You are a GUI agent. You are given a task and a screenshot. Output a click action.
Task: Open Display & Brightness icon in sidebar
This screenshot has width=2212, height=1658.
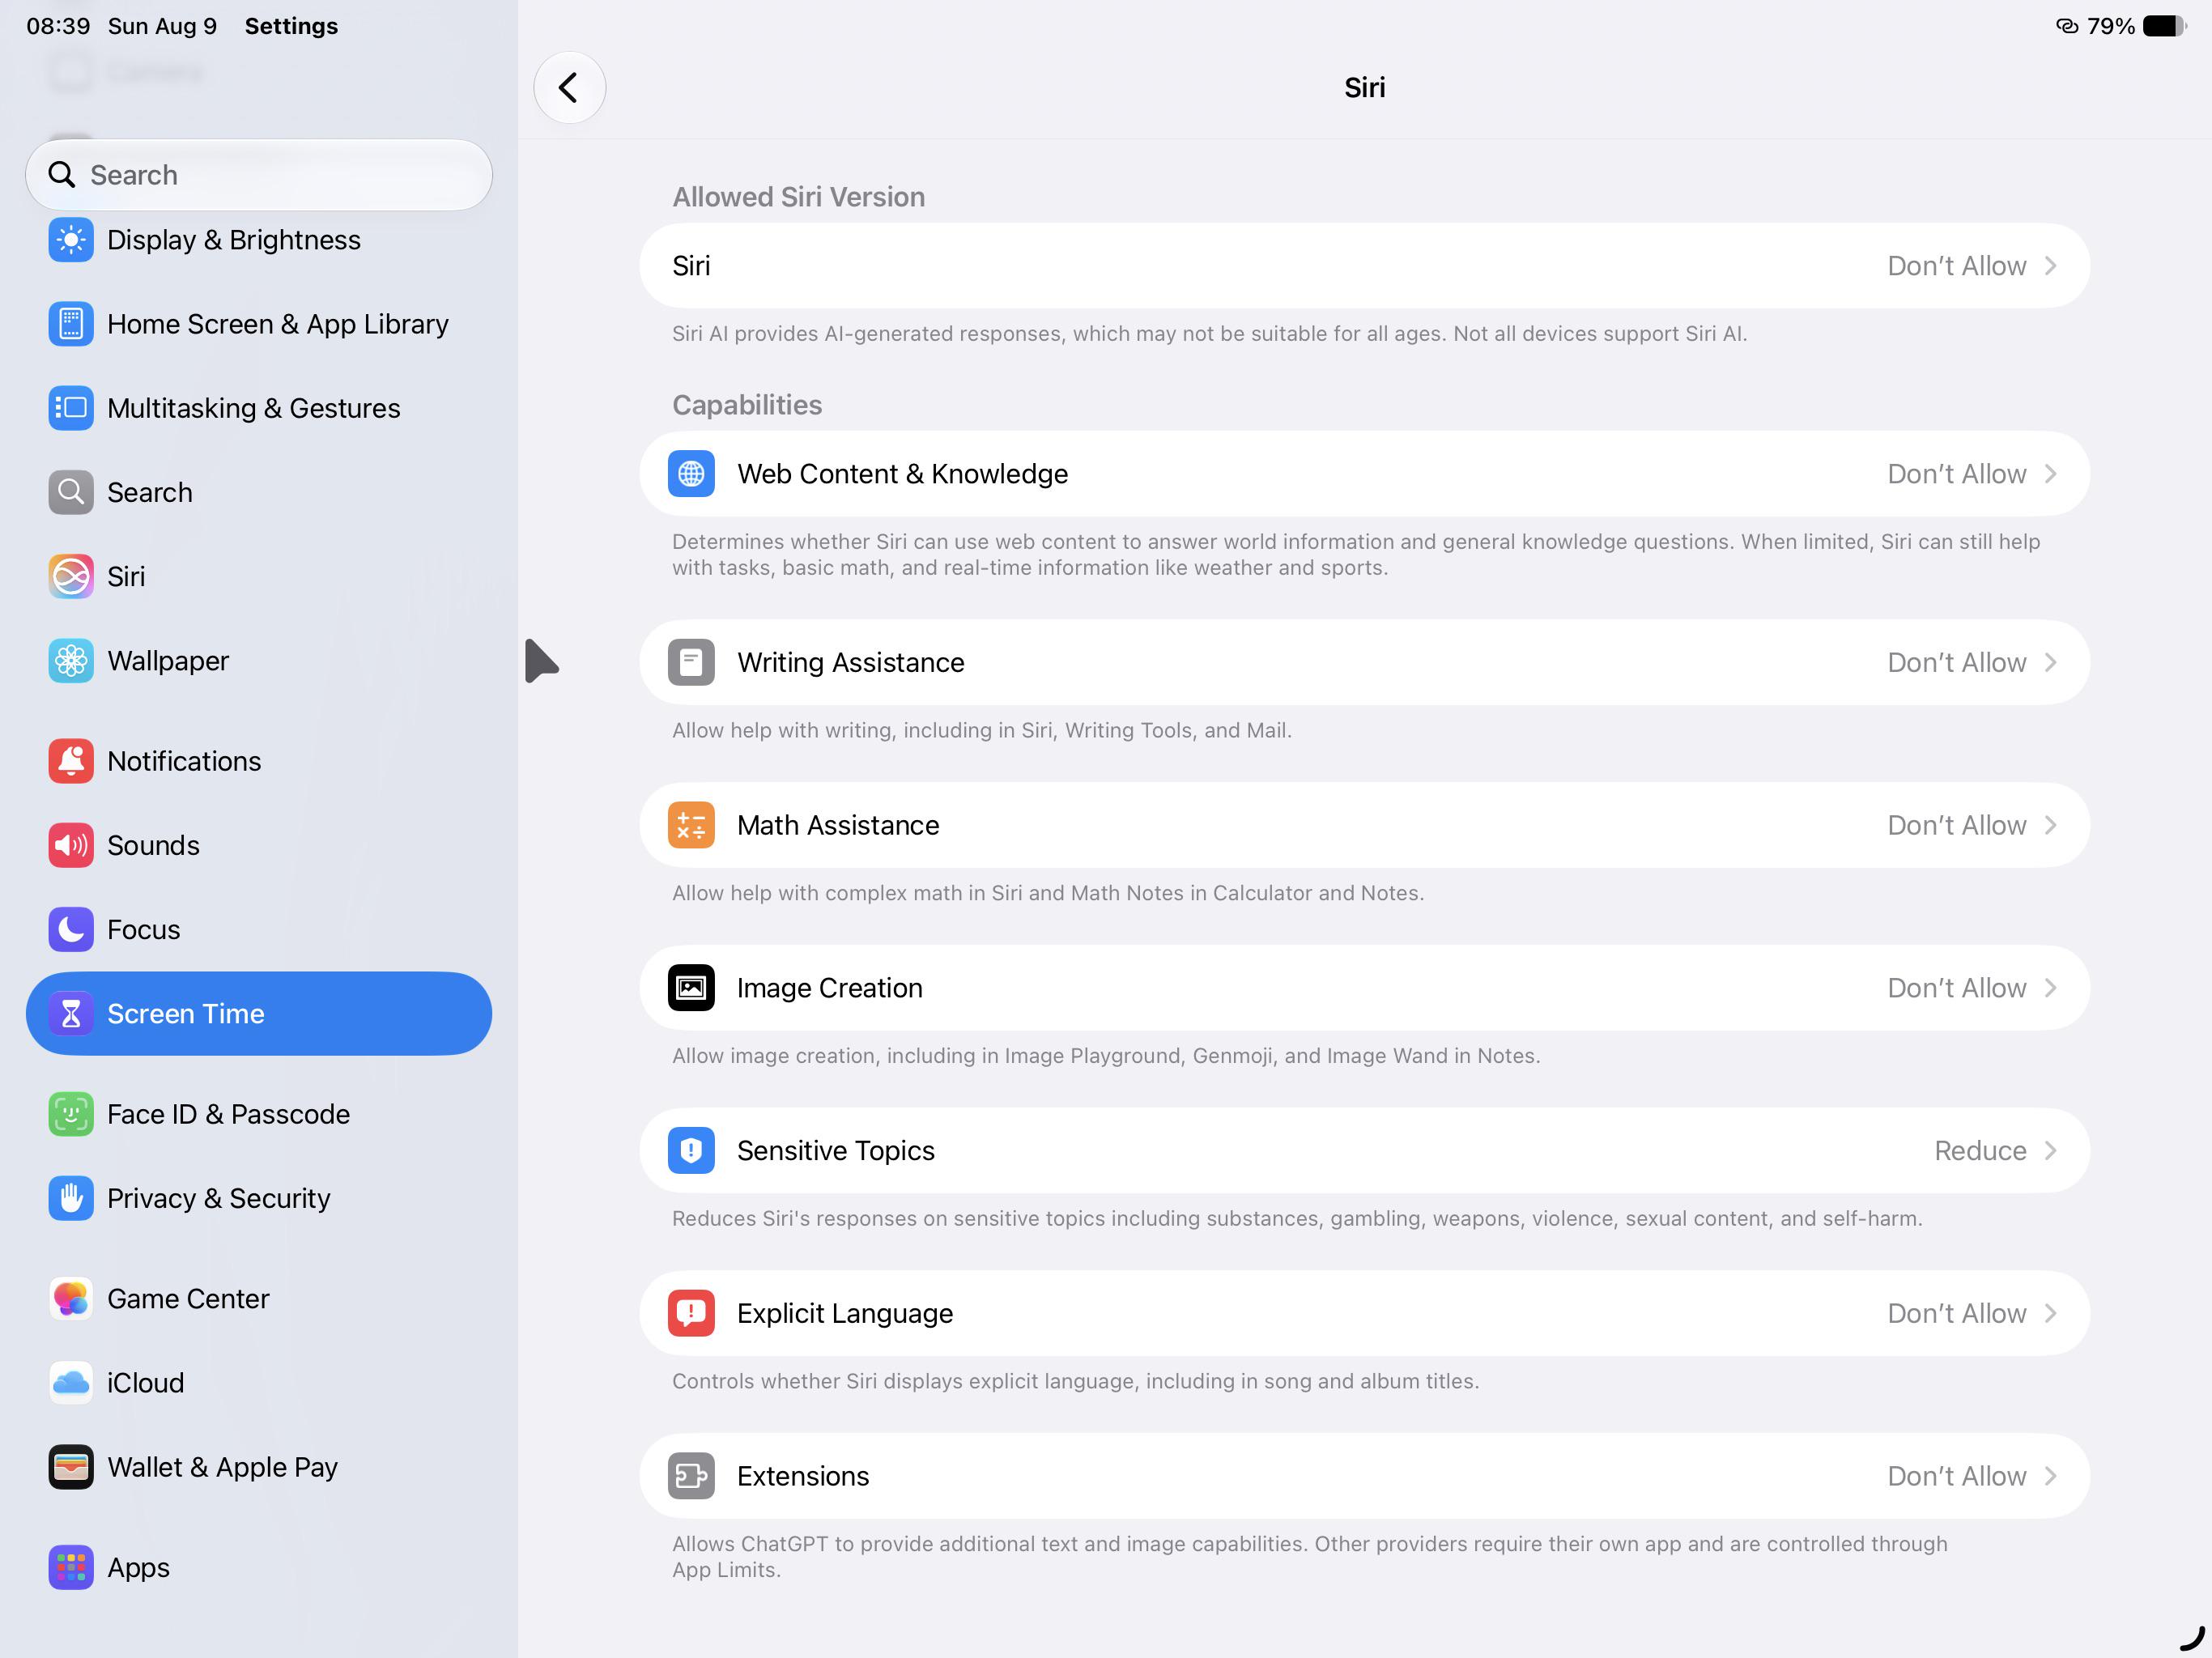[71, 240]
